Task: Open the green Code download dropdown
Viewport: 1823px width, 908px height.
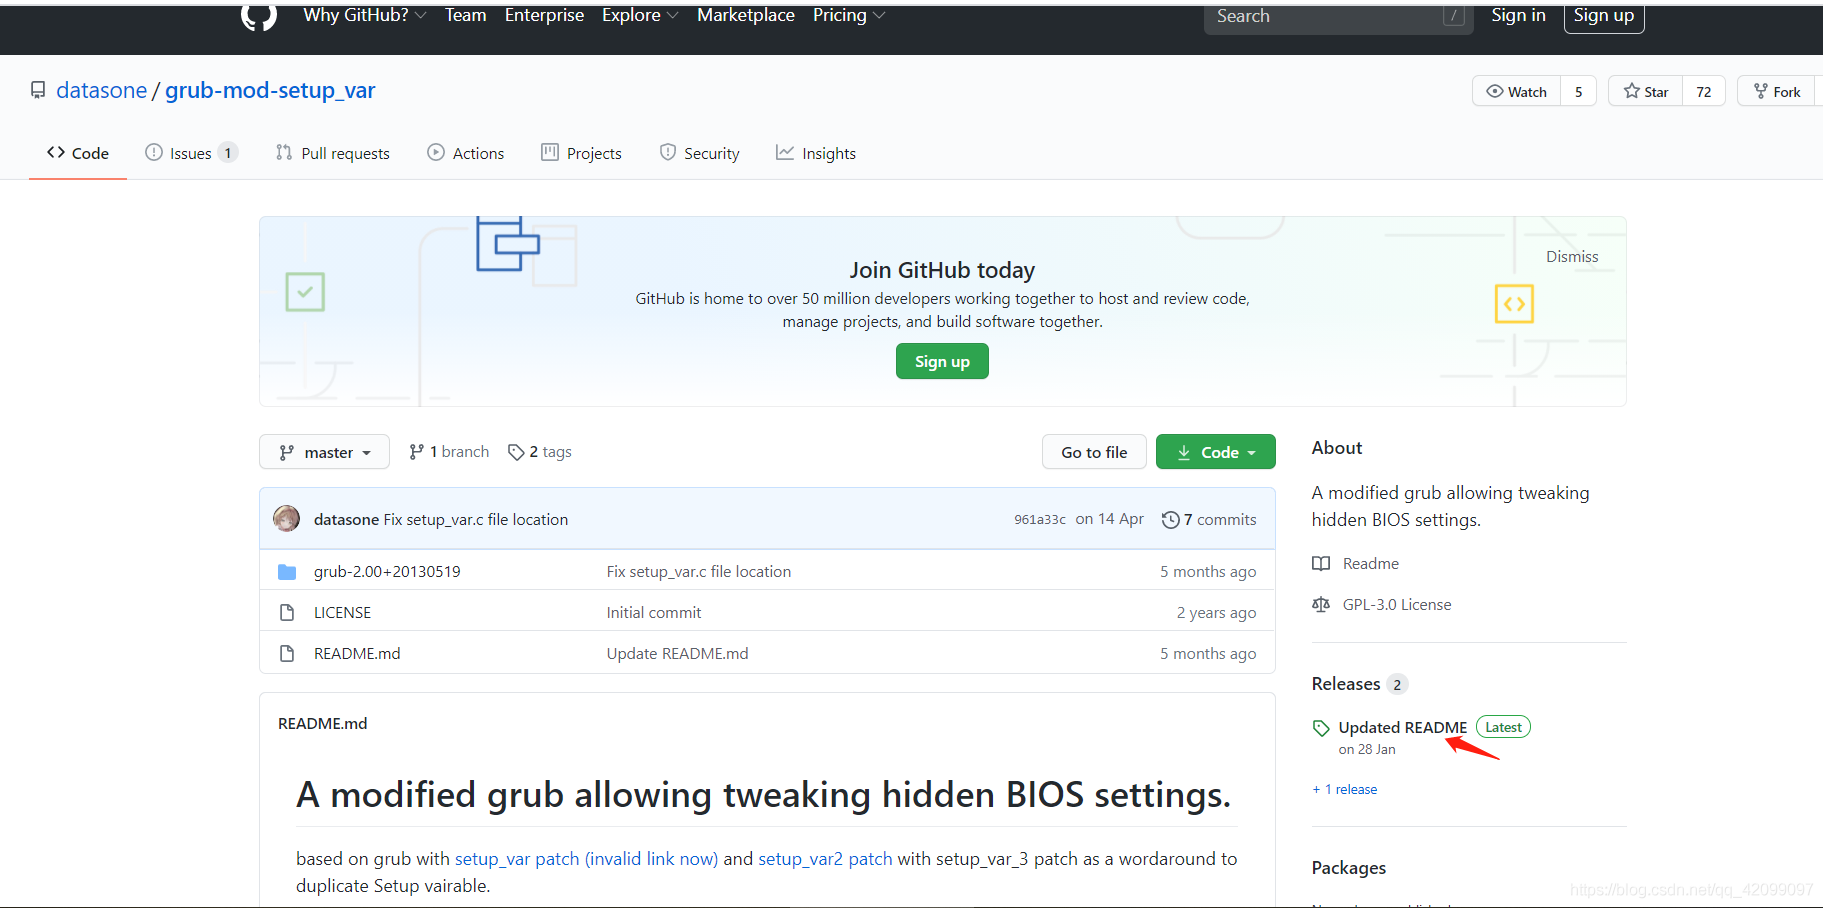Action: pos(1216,452)
